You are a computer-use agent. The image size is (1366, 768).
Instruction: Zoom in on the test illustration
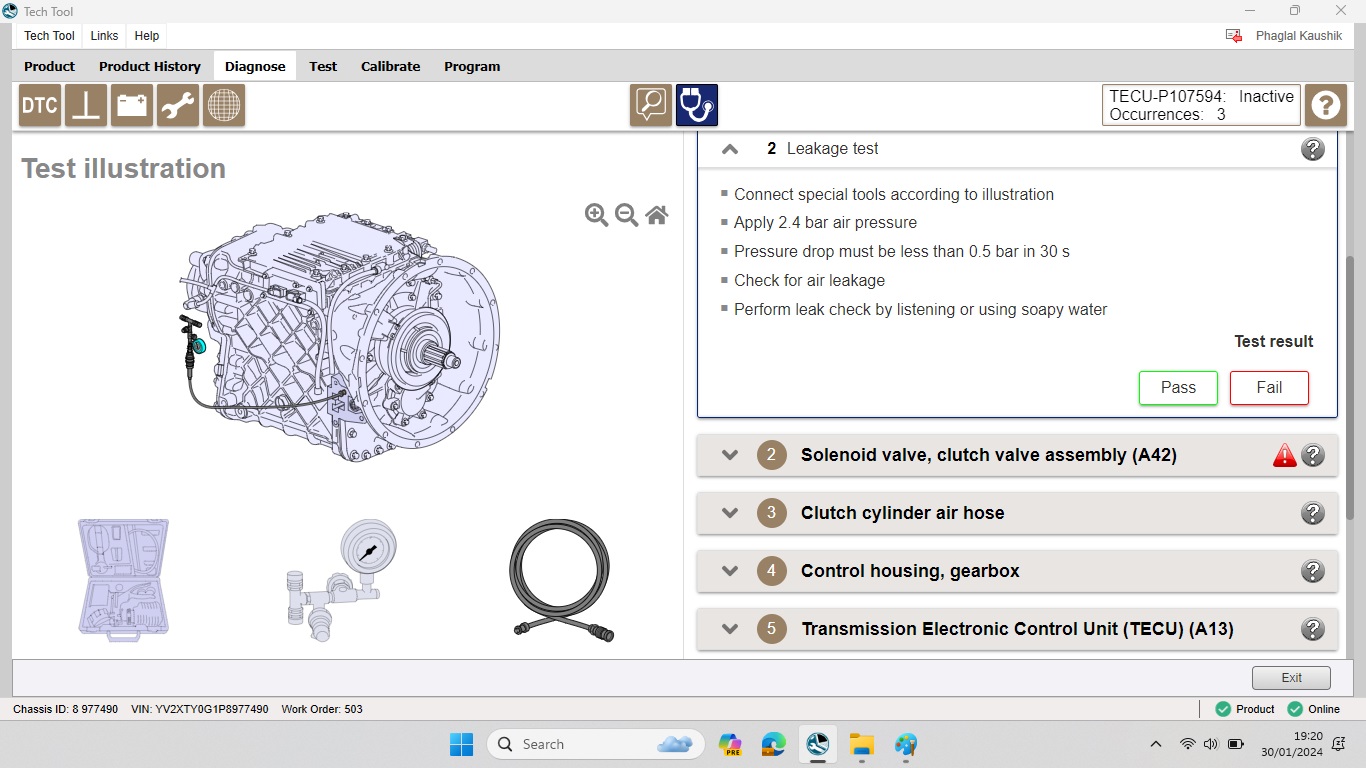coord(597,215)
